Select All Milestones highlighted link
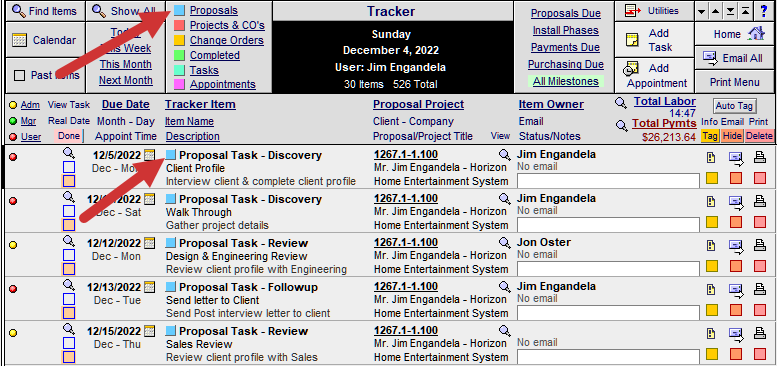 (x=565, y=81)
